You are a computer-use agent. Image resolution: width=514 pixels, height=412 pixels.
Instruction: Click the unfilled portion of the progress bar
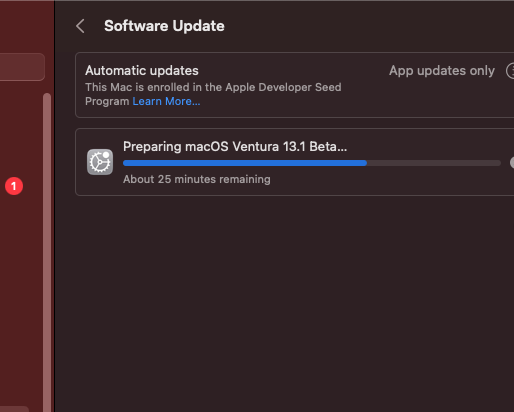click(434, 163)
